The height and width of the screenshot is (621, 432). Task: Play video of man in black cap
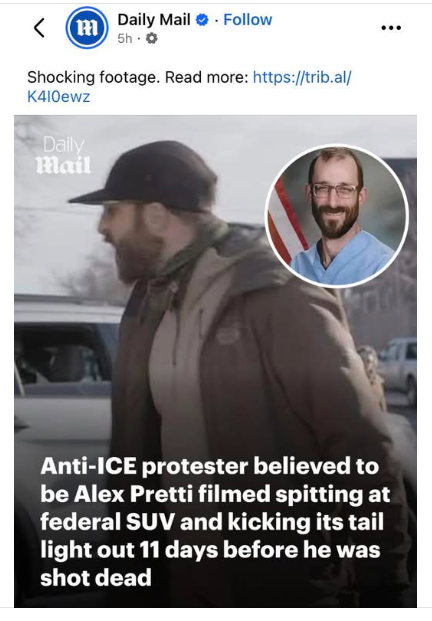(215, 361)
